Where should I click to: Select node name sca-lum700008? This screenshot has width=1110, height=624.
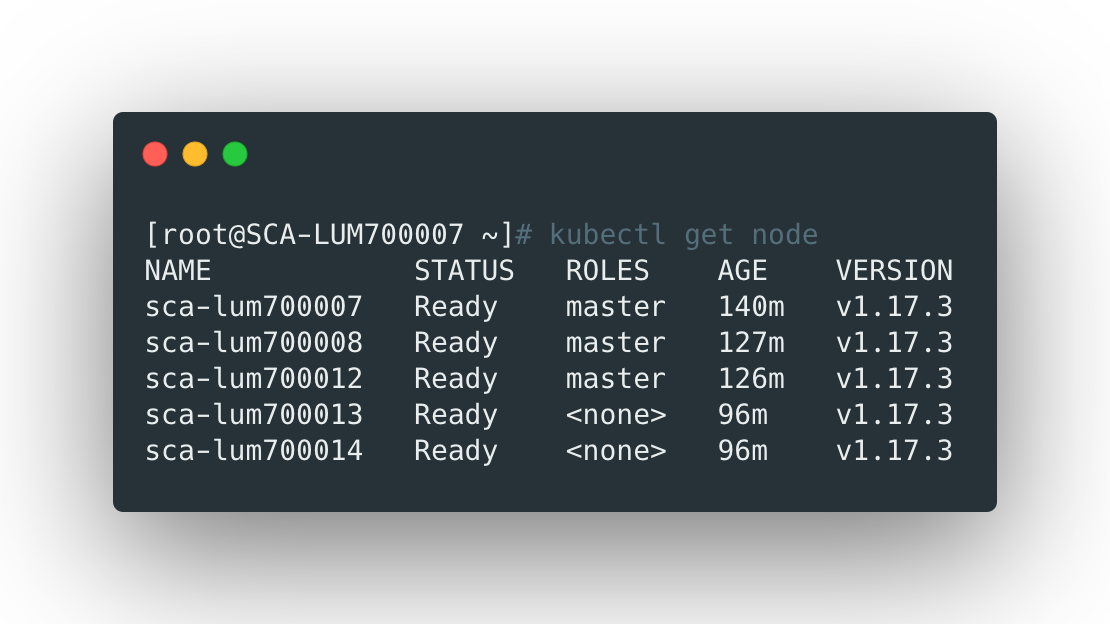tap(254, 343)
